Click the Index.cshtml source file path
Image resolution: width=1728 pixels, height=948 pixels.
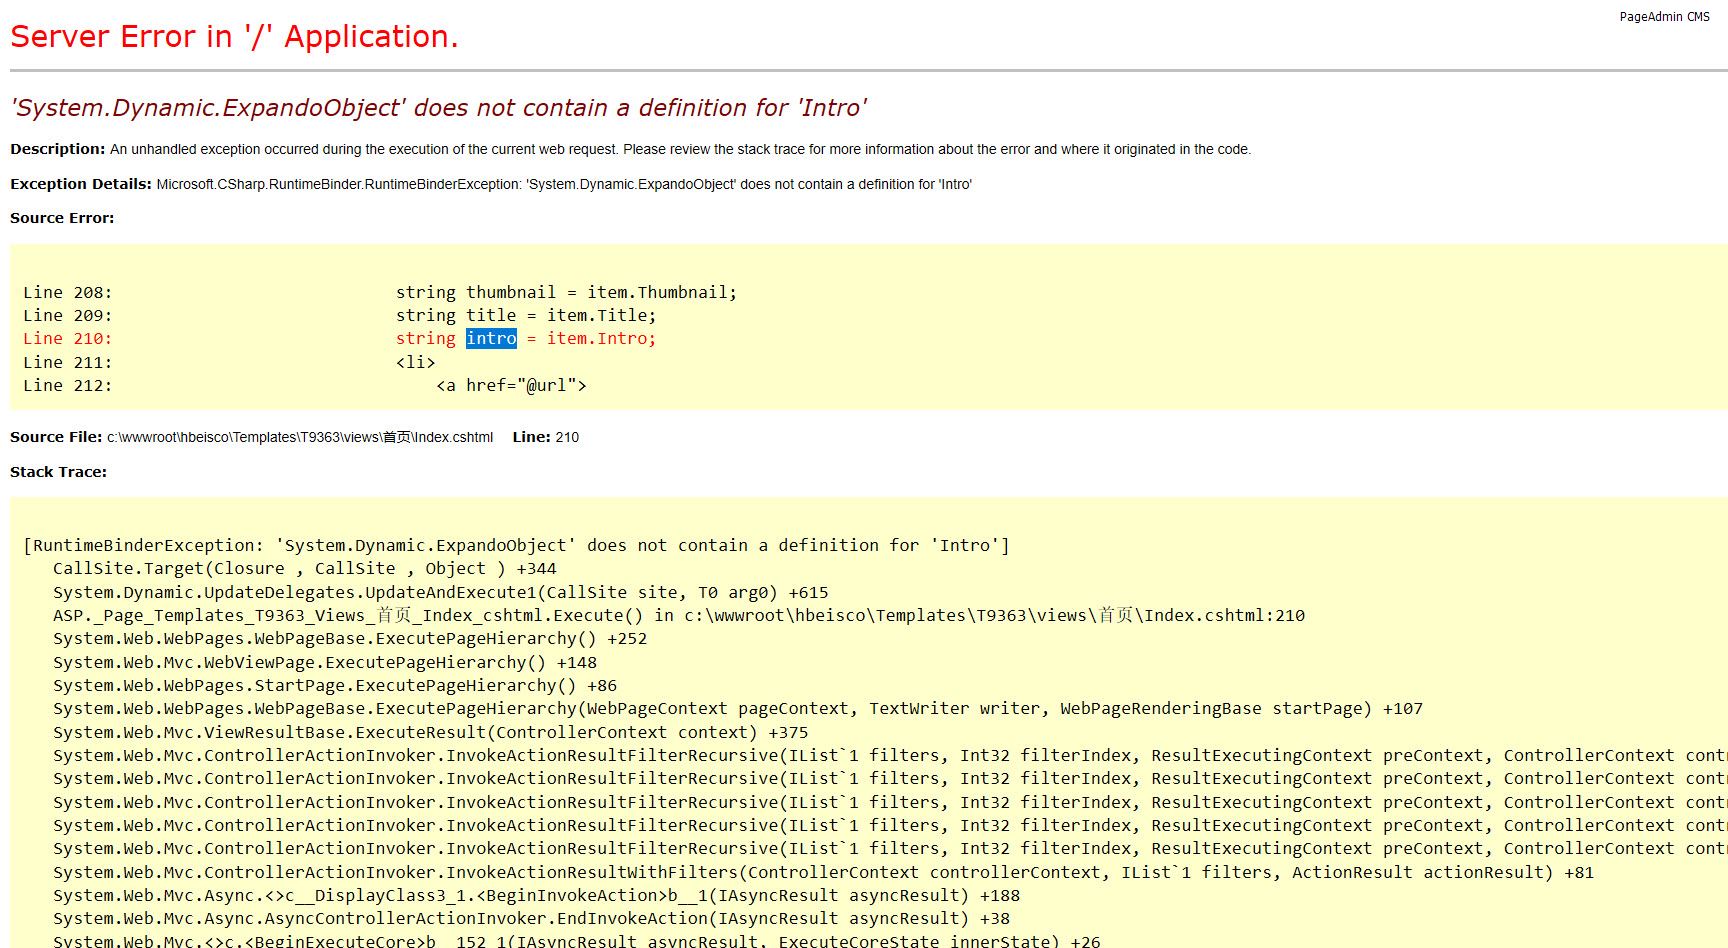300,437
